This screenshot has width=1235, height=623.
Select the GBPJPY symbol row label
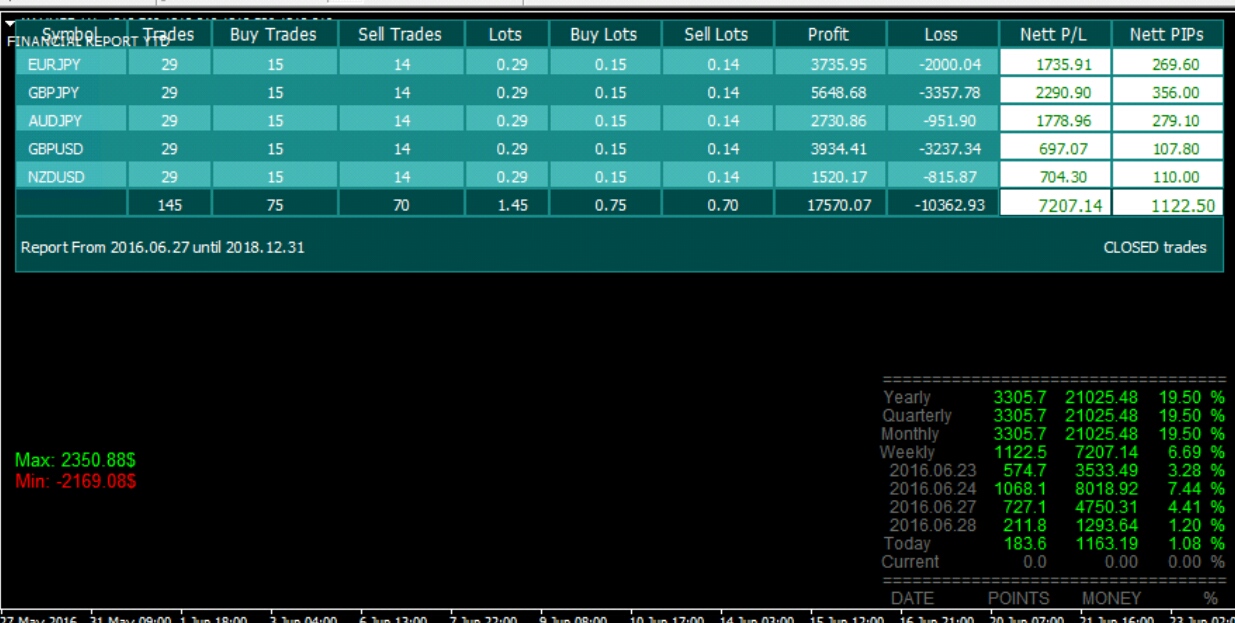(55, 92)
